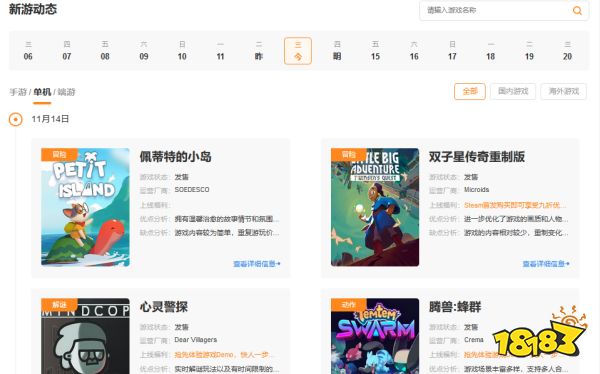The width and height of the screenshot is (600, 374).
Task: Select date 10 in the calendar strip
Action: click(x=182, y=51)
